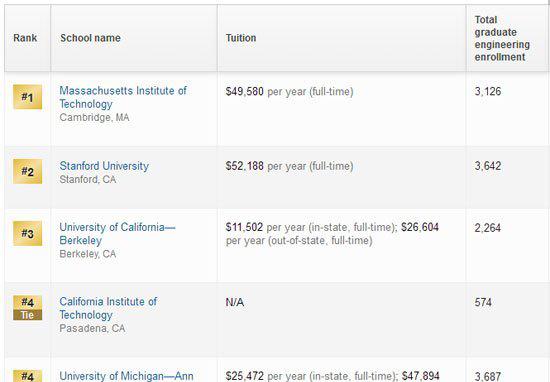The image size is (550, 382).
Task: Open Massachusetts Institute of Technology link
Action: (123, 97)
